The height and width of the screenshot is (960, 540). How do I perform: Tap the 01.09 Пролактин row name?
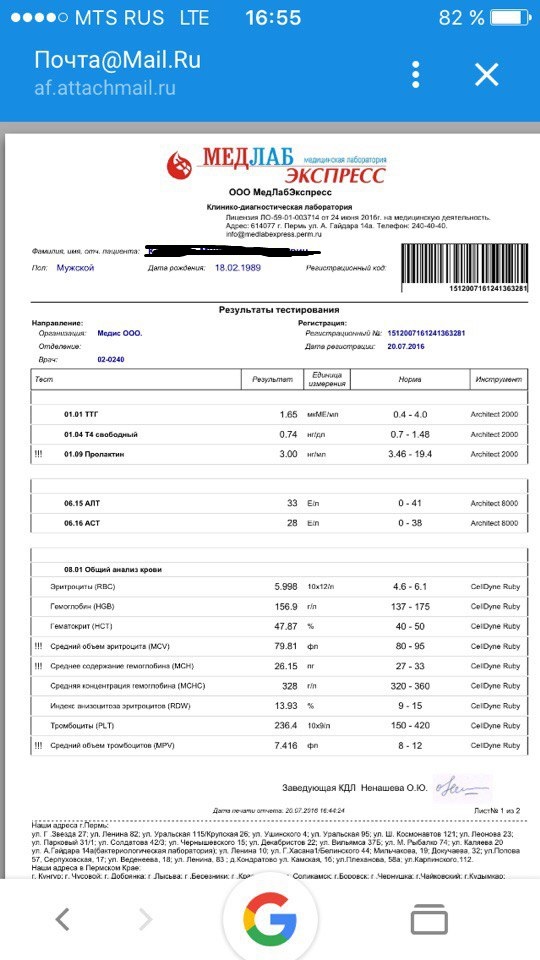click(x=94, y=454)
